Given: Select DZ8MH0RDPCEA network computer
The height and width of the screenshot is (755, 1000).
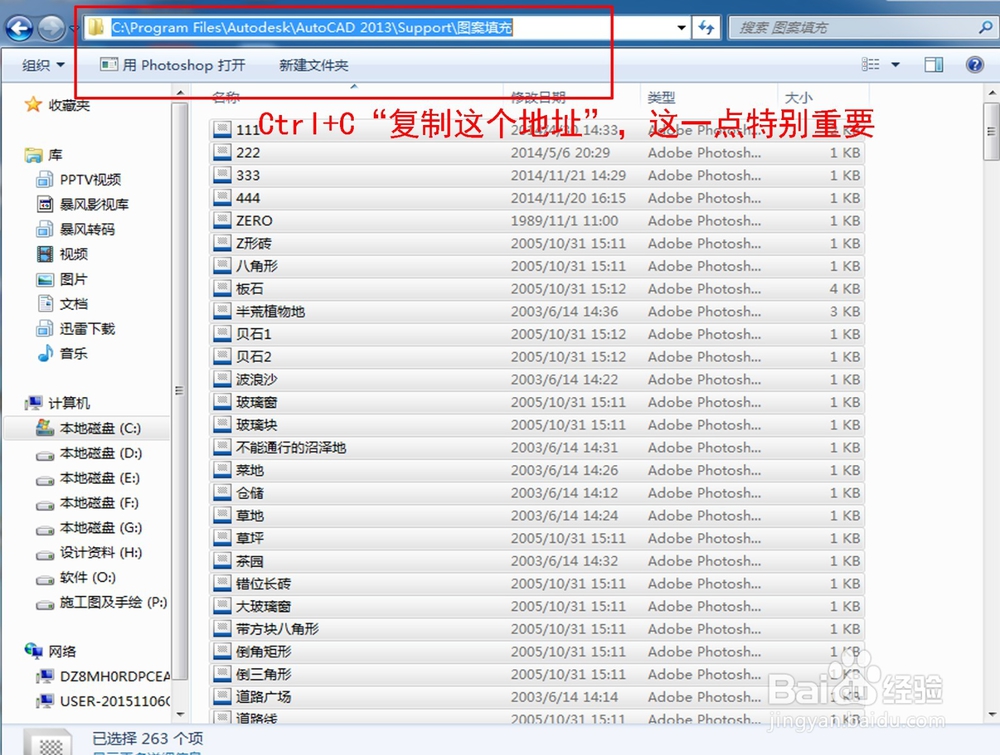Looking at the screenshot, I should [103, 676].
